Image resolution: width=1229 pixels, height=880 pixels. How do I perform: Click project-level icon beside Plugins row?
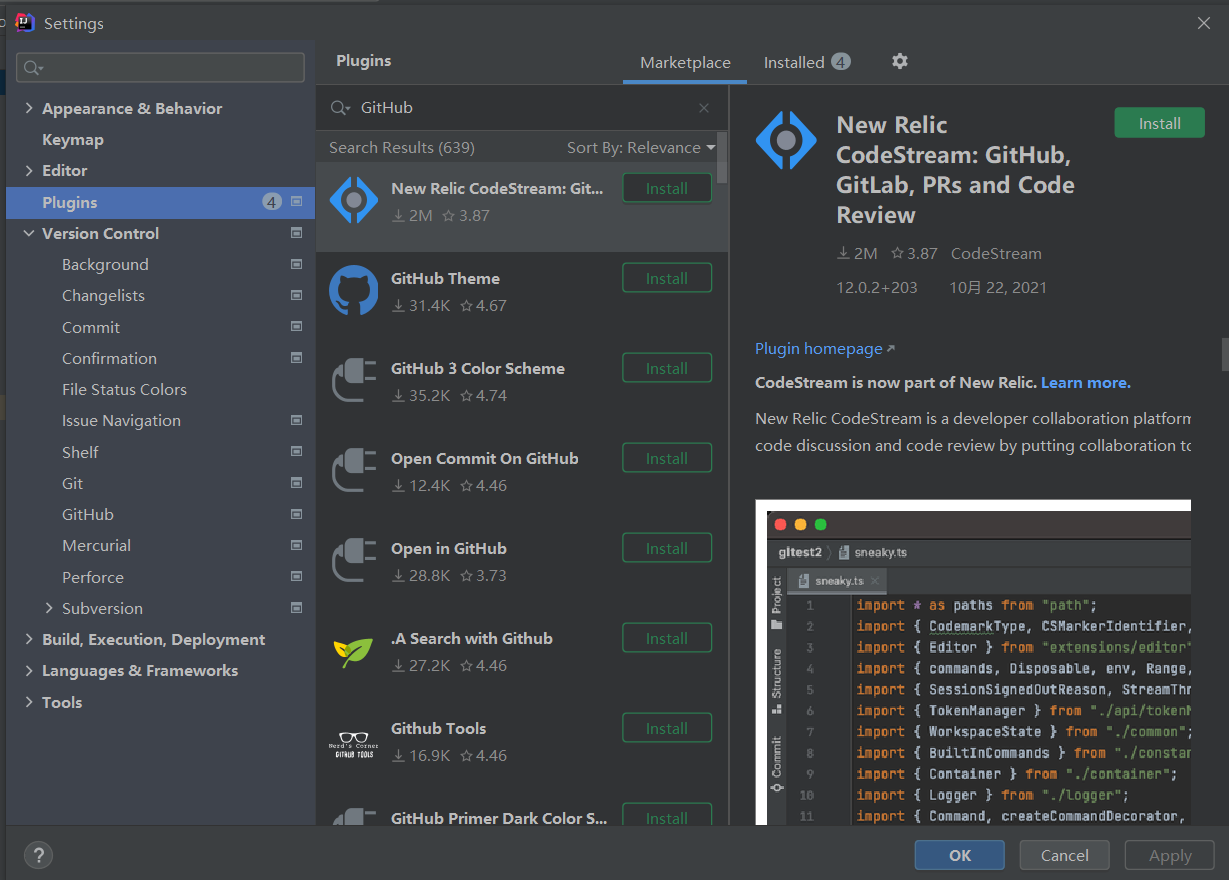pos(296,202)
